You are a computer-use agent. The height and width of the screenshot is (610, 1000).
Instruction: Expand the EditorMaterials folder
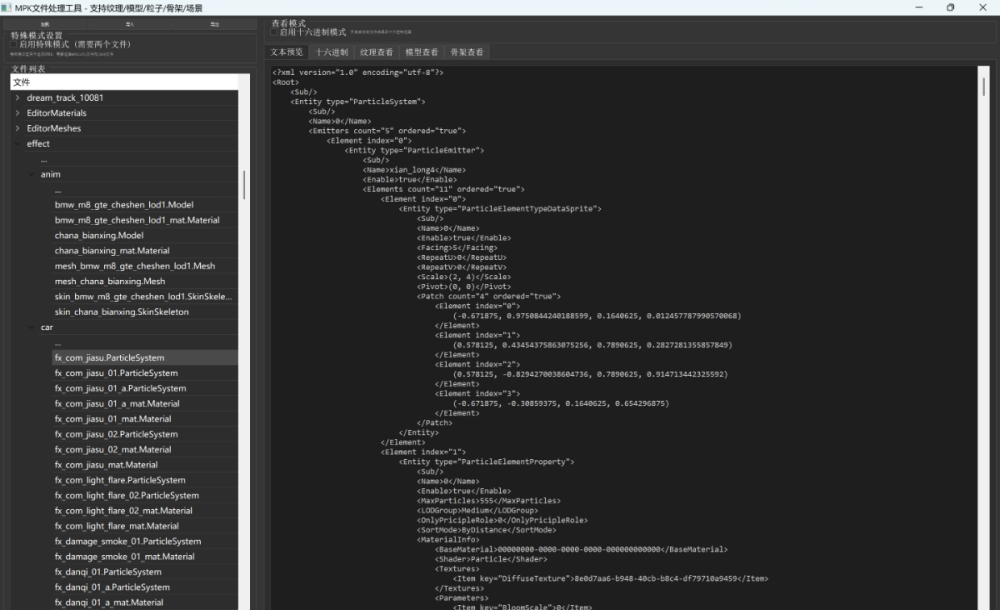[17, 113]
